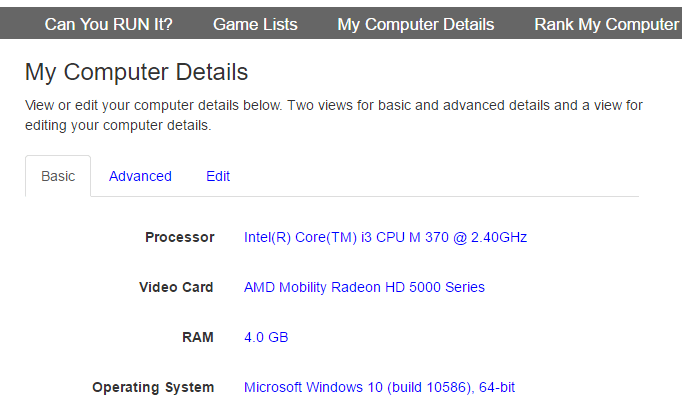Image resolution: width=682 pixels, height=403 pixels.
Task: Click the 4.0 GB RAM link
Action: tap(266, 337)
